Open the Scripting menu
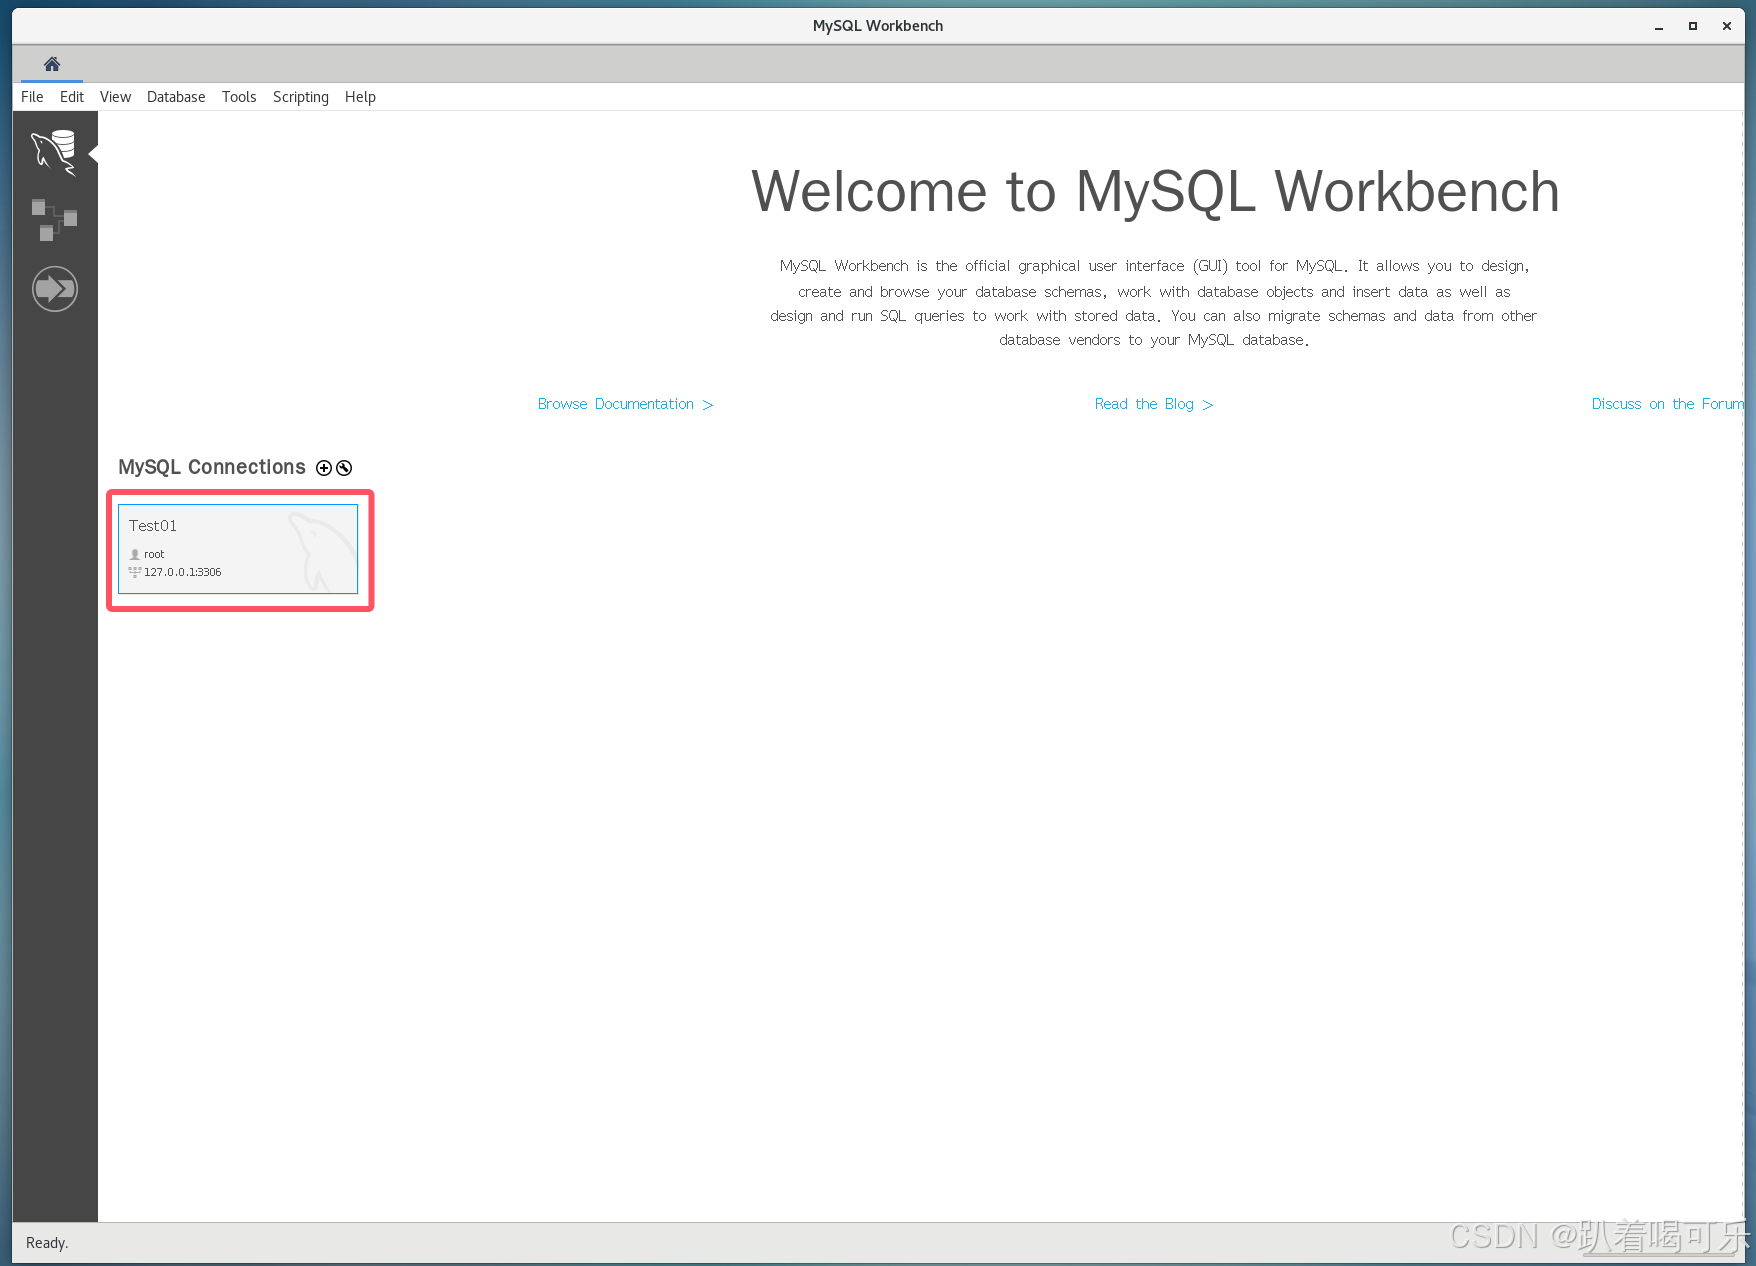Image resolution: width=1756 pixels, height=1266 pixels. [x=301, y=97]
